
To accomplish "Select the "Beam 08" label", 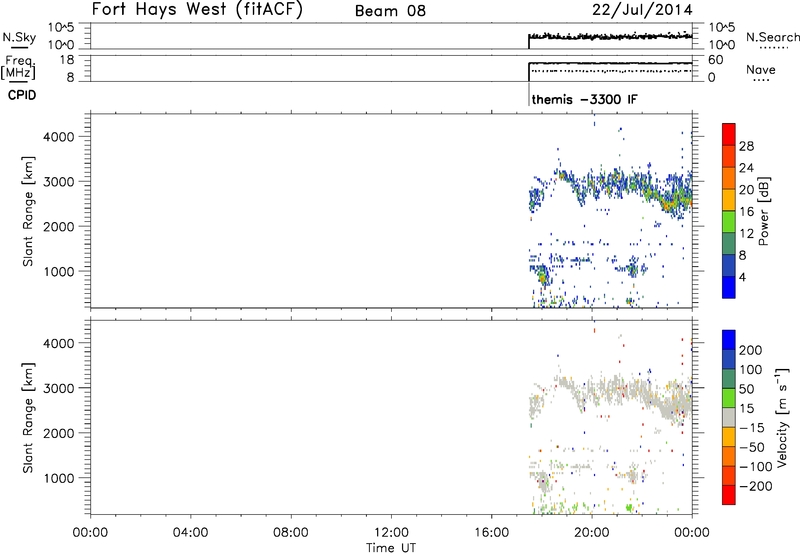I will pyautogui.click(x=390, y=11).
